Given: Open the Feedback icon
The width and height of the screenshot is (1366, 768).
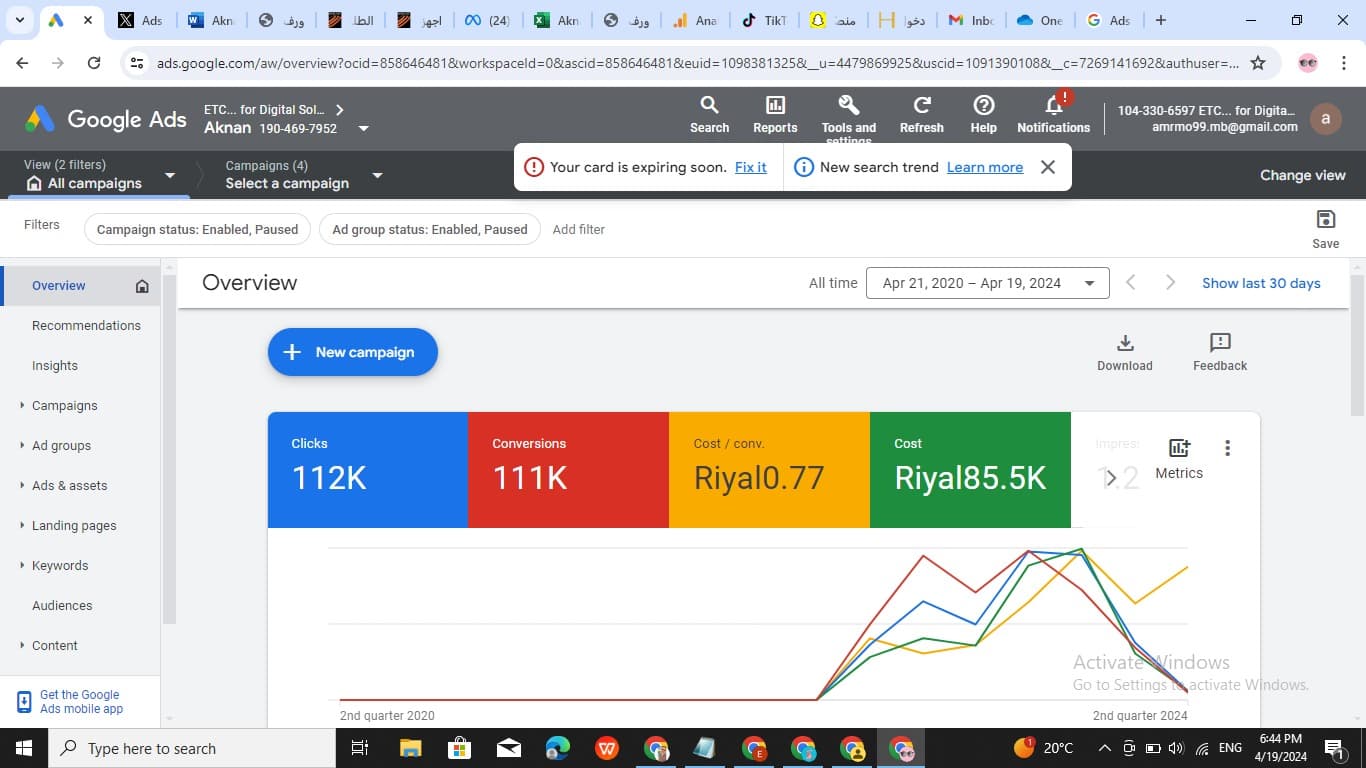Looking at the screenshot, I should (1220, 344).
